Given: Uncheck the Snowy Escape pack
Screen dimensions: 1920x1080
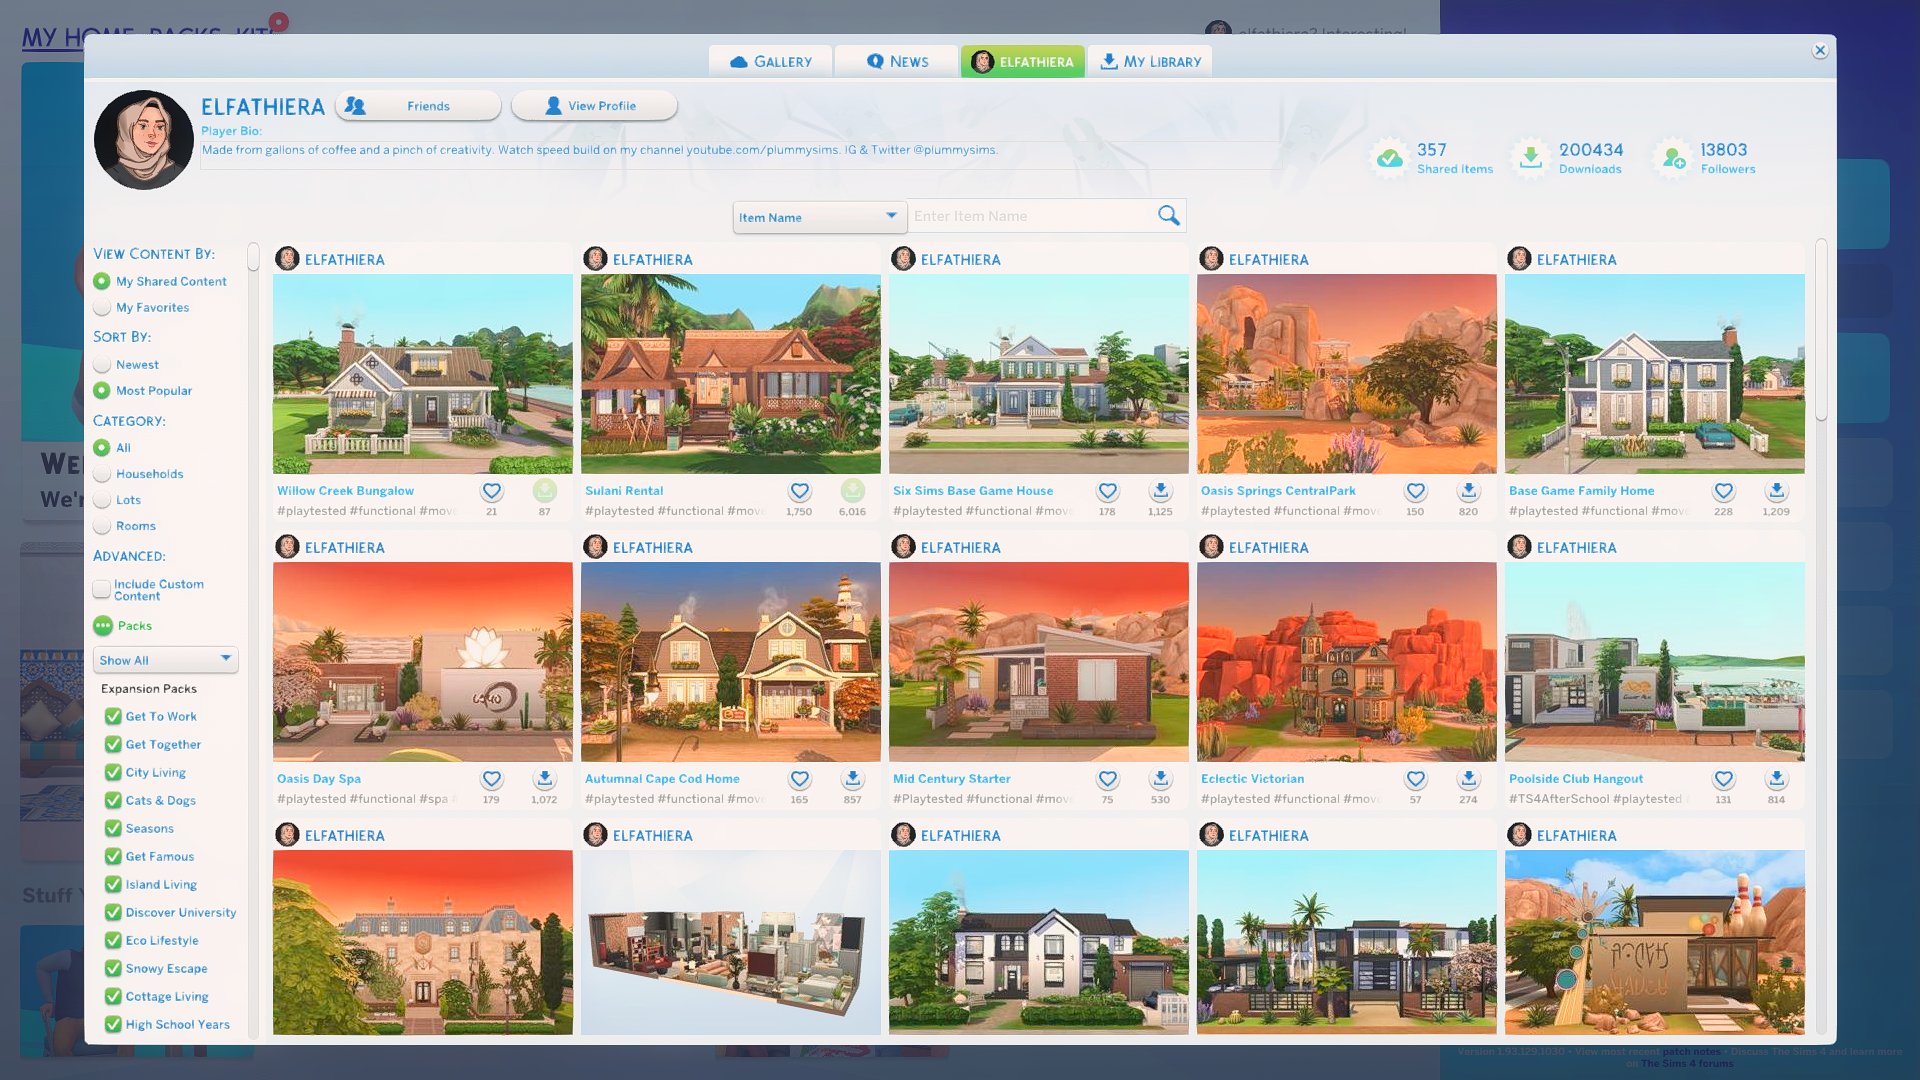Looking at the screenshot, I should 113,969.
